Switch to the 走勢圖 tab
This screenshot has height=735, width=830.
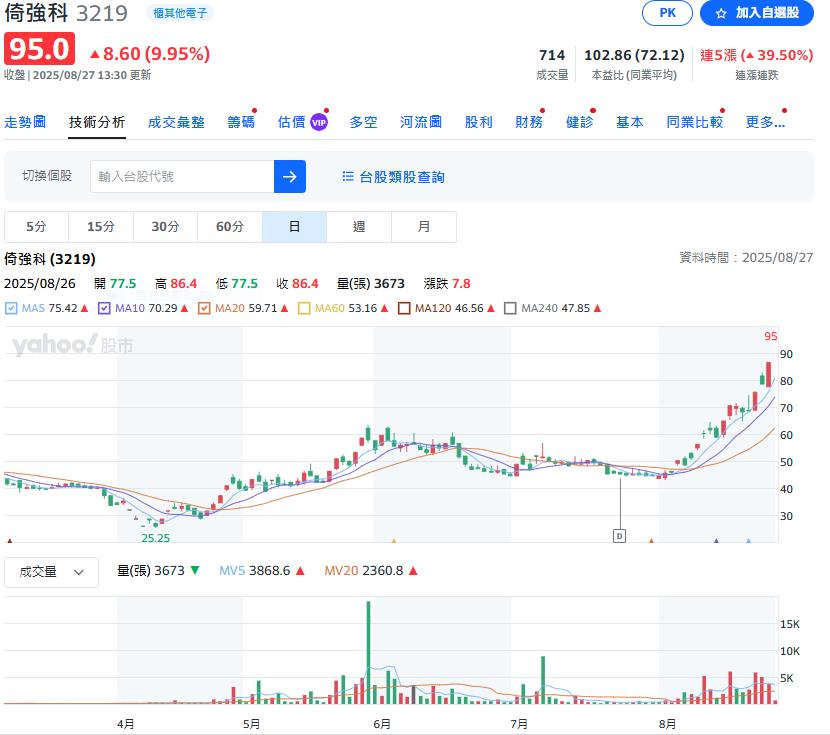(25, 122)
